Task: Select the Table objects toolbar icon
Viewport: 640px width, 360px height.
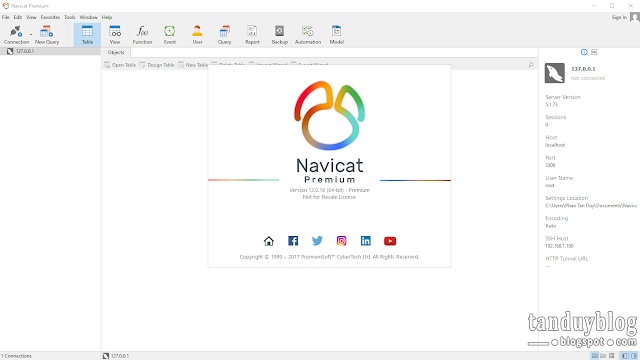Action: [87, 35]
